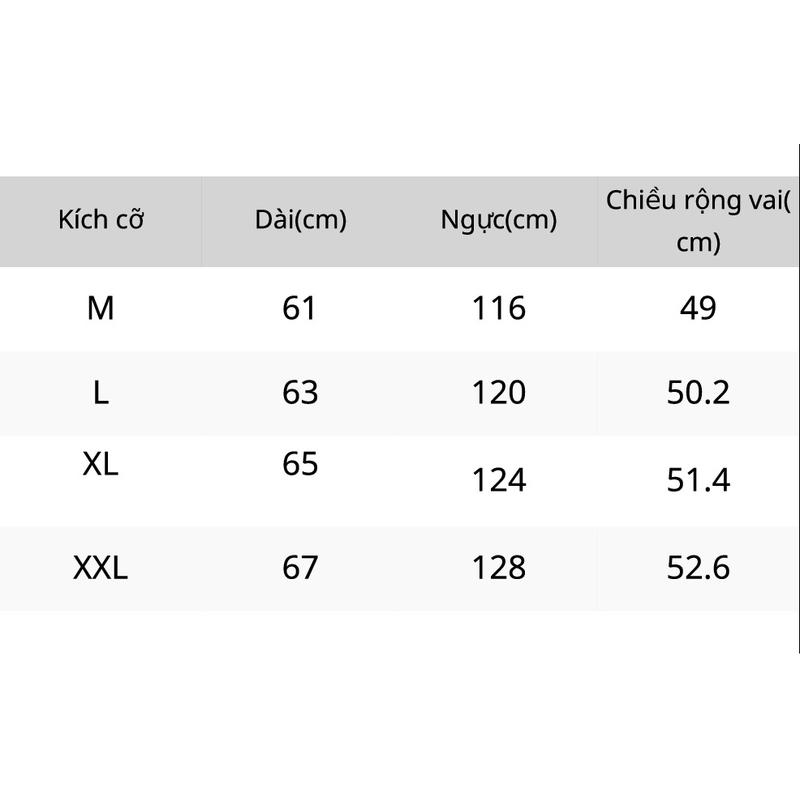This screenshot has width=800, height=800.
Task: Select length value 65
Action: point(300,464)
